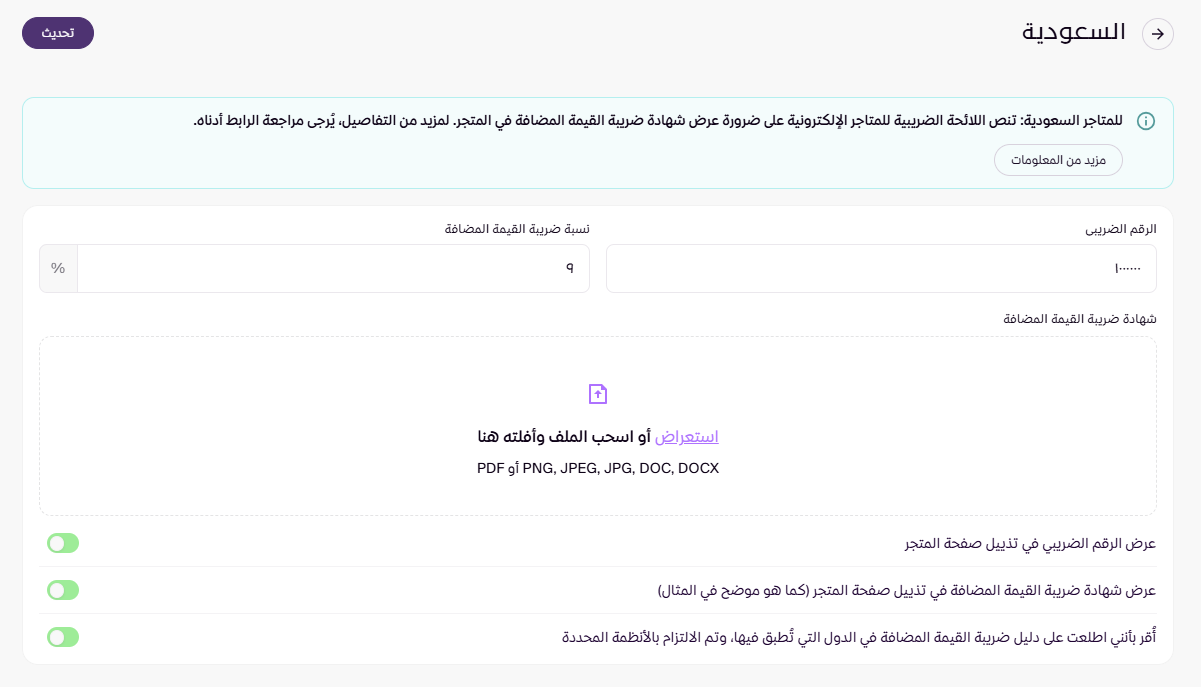1201x687 pixels.
Task: Click the نسبة ضريبة القيمة المضافة input
Action: [x=333, y=268]
